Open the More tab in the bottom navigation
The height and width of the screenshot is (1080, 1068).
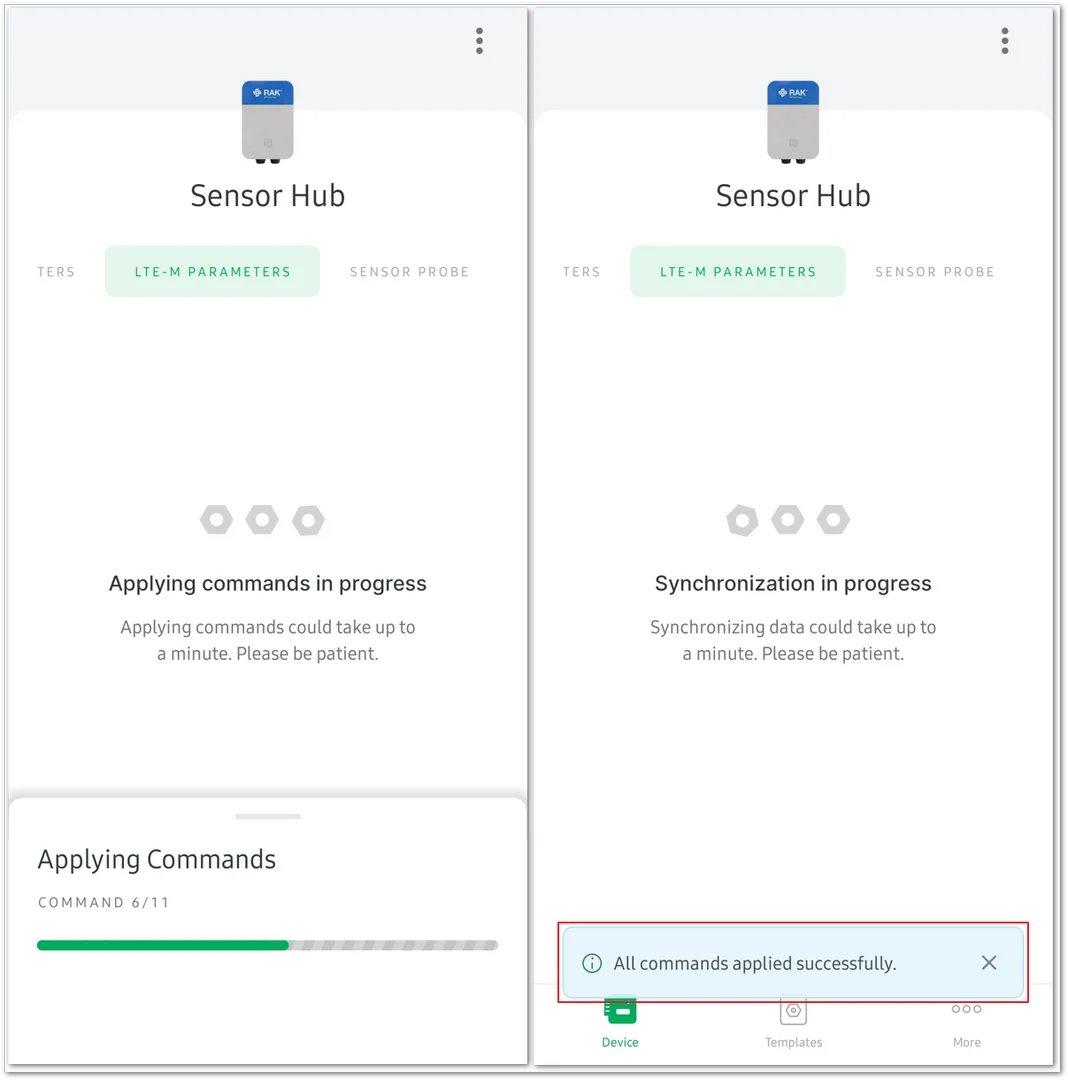966,1025
